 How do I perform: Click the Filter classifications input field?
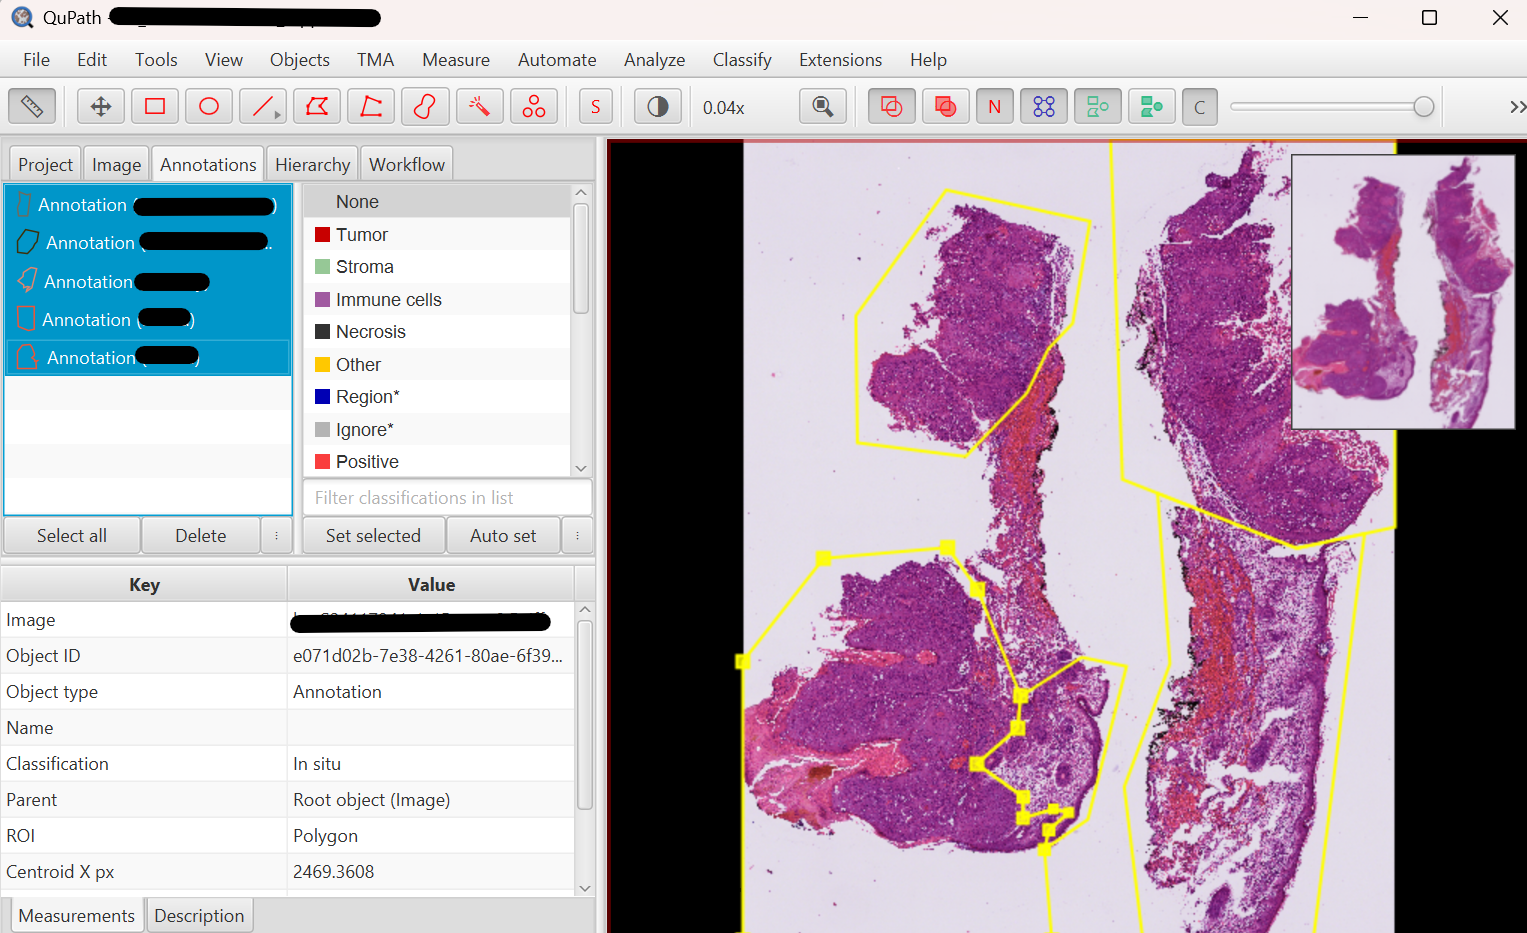pos(447,498)
